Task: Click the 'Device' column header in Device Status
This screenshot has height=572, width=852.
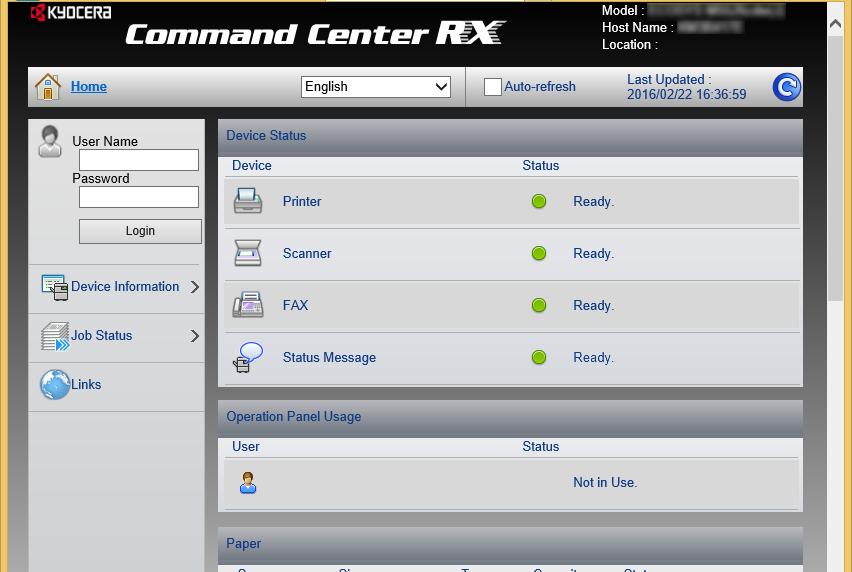Action: coord(252,166)
